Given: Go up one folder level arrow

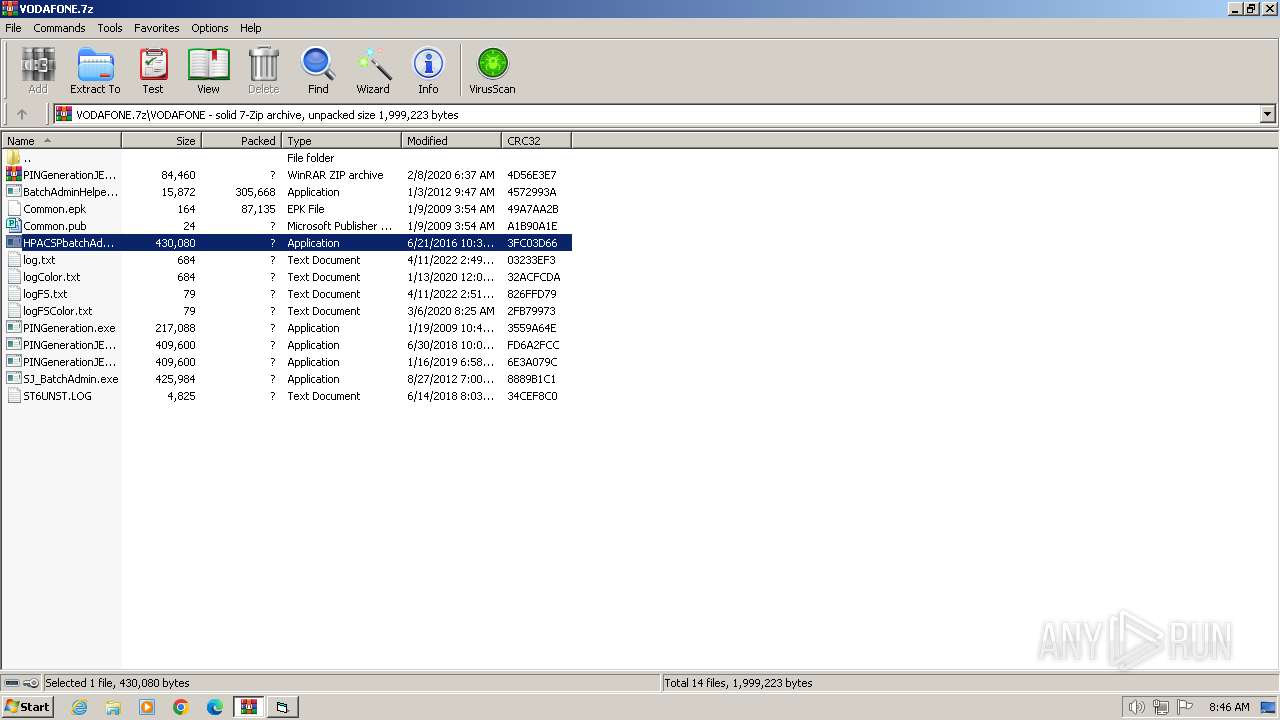Looking at the screenshot, I should click(x=22, y=114).
